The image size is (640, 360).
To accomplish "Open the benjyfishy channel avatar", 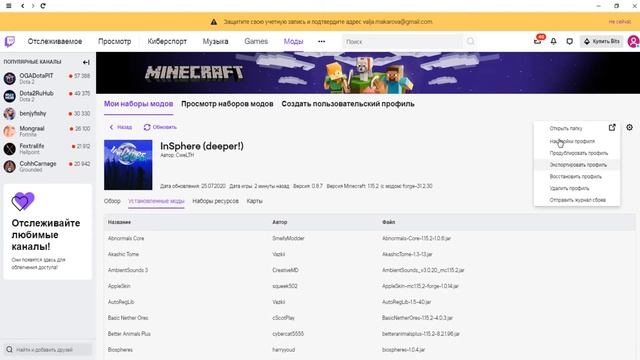I will pyautogui.click(x=10, y=113).
